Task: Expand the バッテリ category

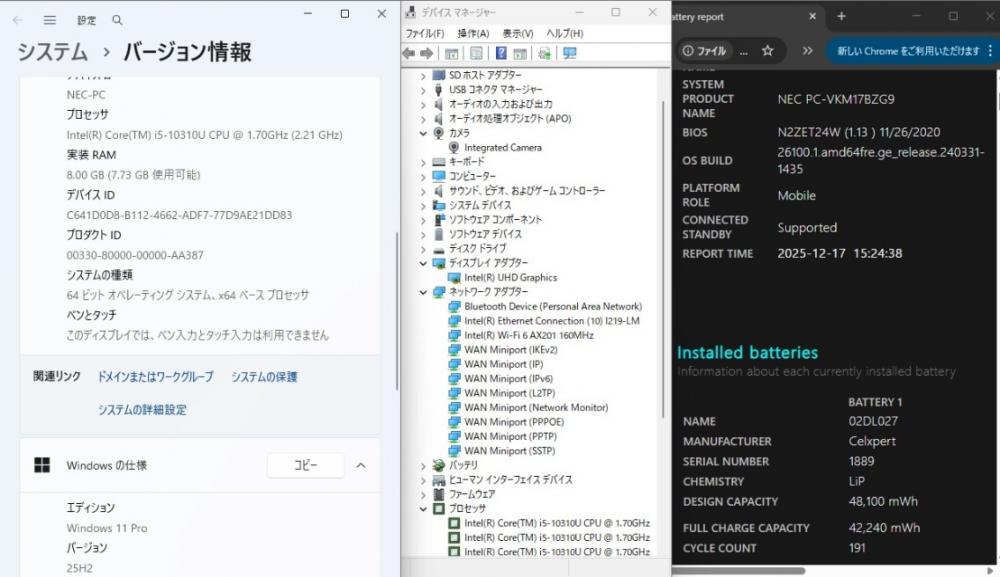Action: [x=423, y=465]
